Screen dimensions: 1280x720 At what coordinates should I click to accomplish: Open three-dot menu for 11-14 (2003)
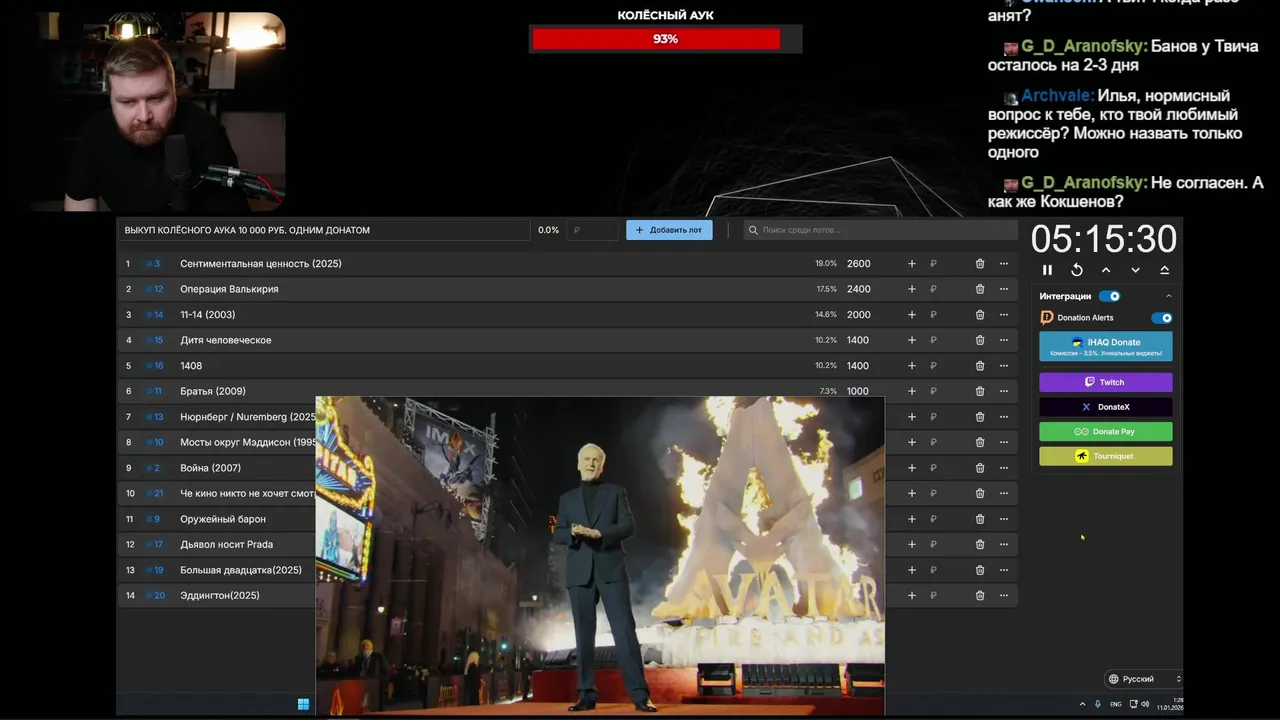1004,315
